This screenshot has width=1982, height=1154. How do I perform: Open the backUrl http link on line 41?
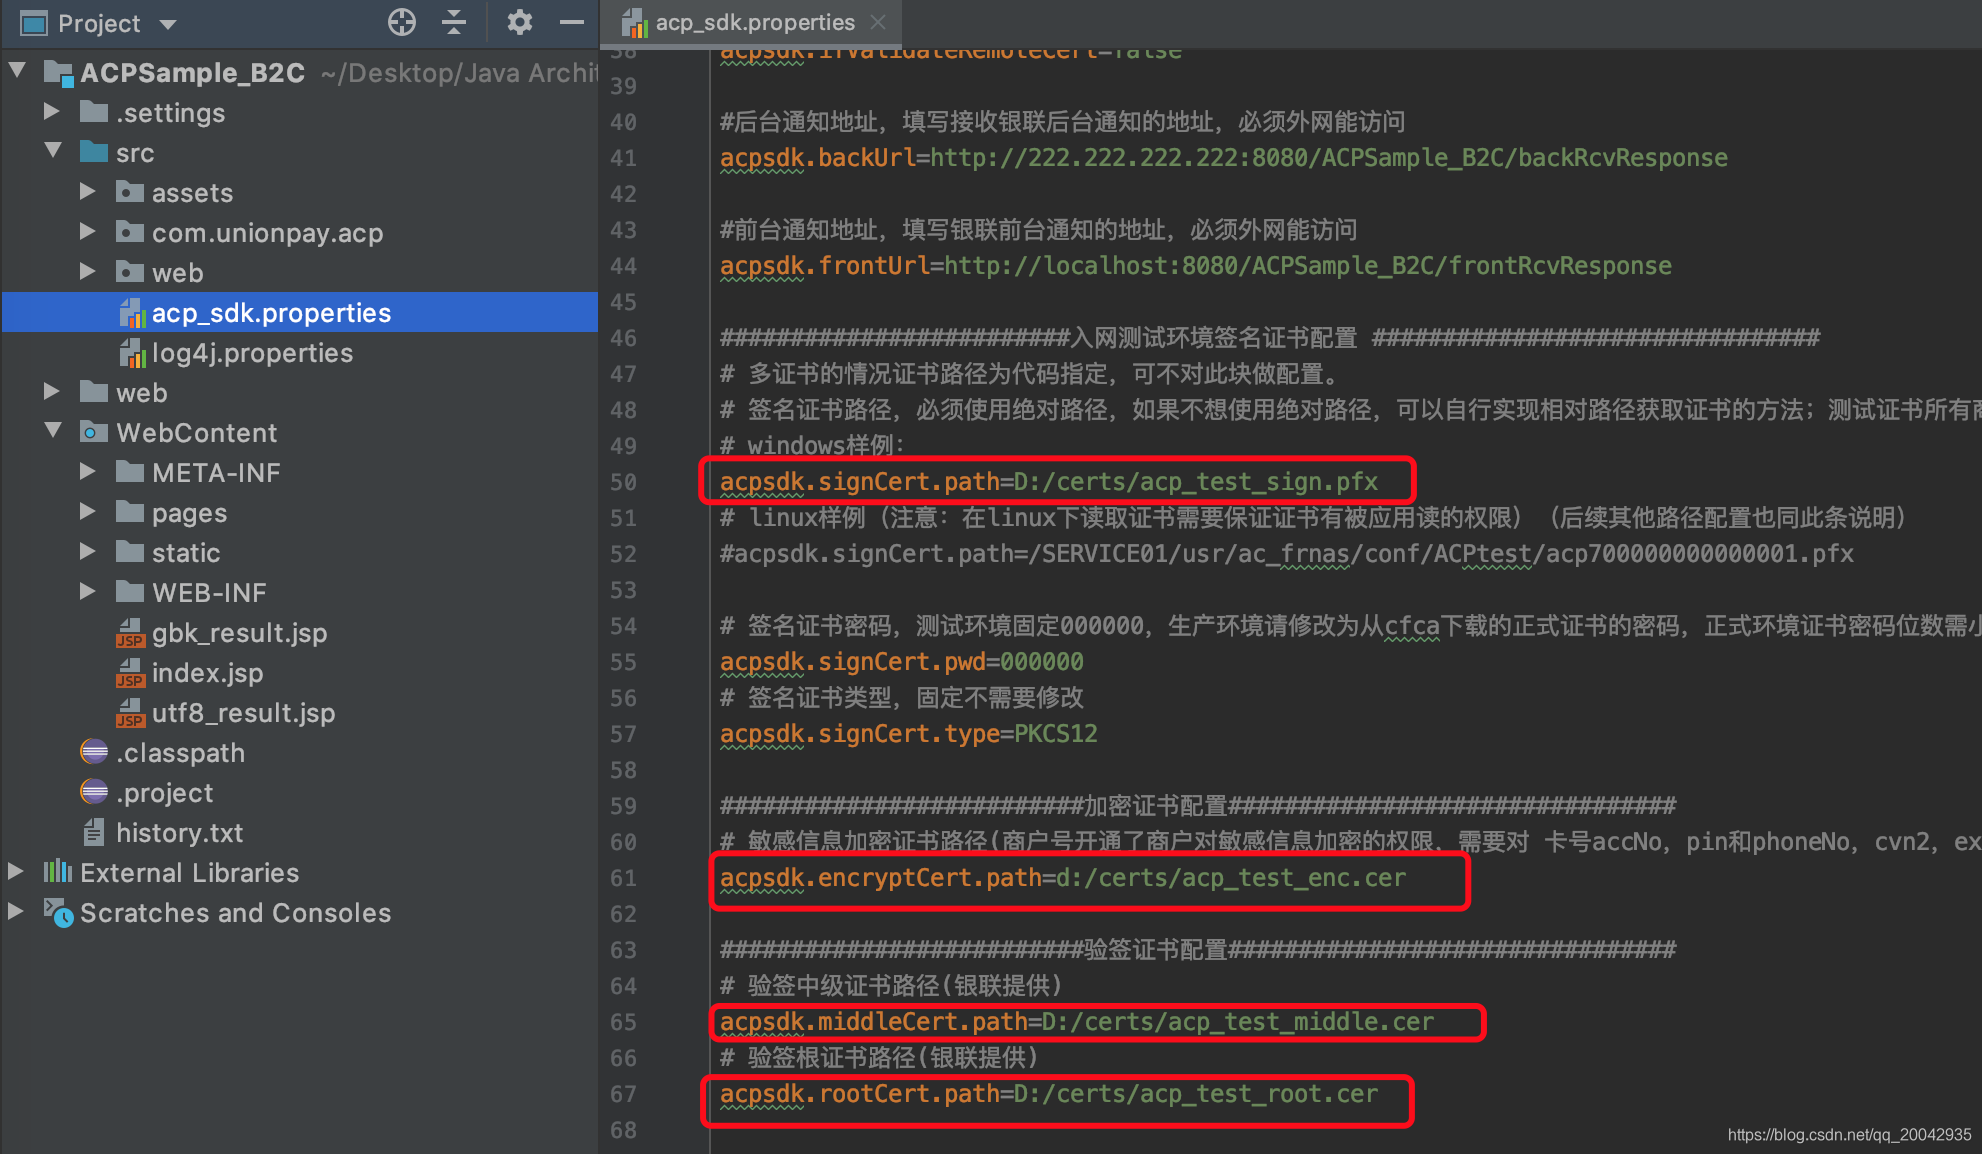(1328, 158)
